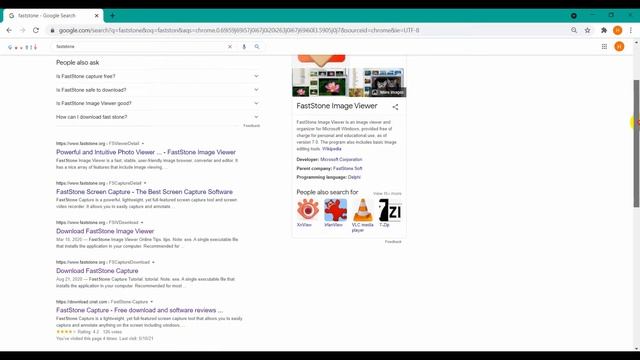Select VLC media player cone icon
This screenshot has height=360, width=640.
[x=363, y=210]
